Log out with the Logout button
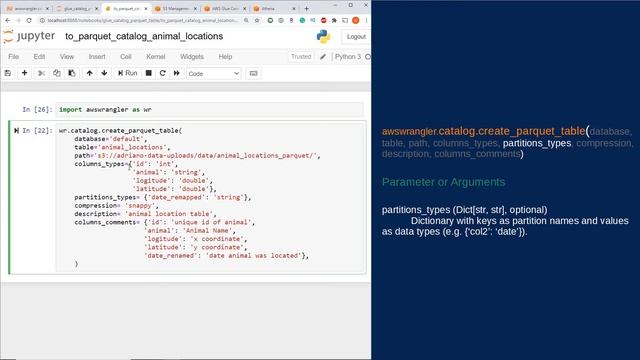The width and height of the screenshot is (640, 360). pyautogui.click(x=356, y=37)
